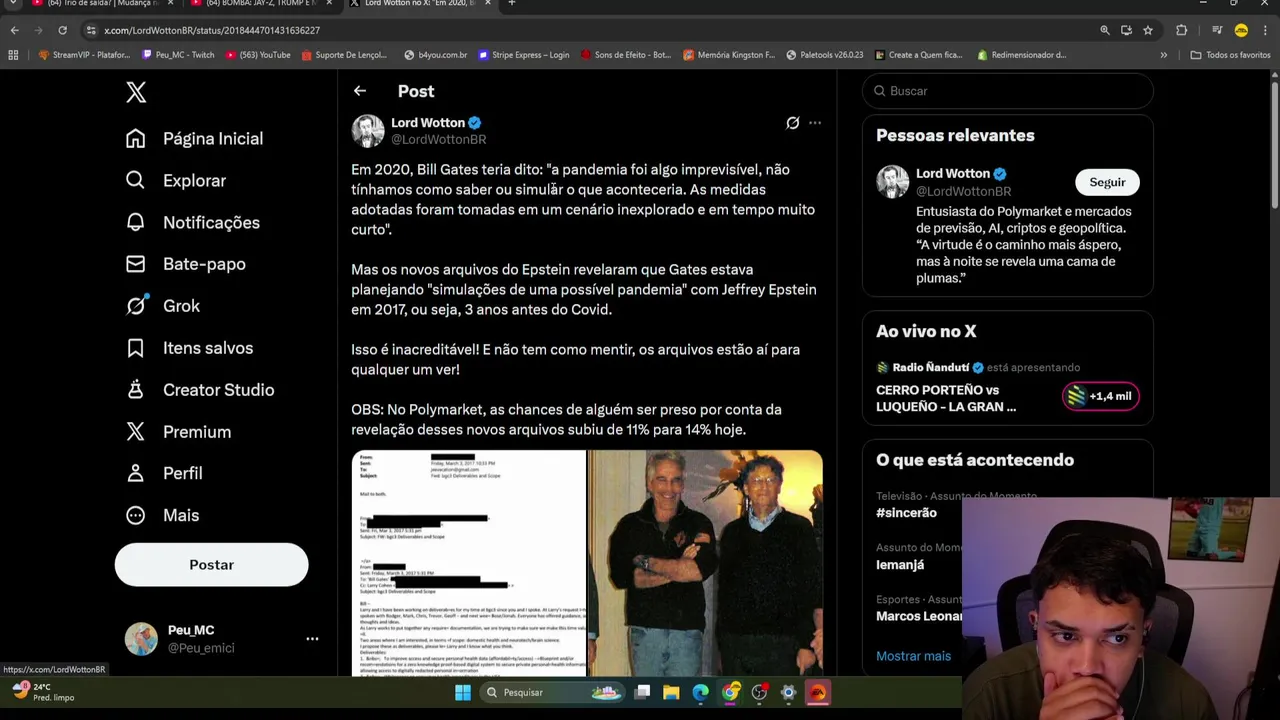Open the Paletools v26.0.23 bookmark
Screen dimensions: 1280x720
click(824, 55)
